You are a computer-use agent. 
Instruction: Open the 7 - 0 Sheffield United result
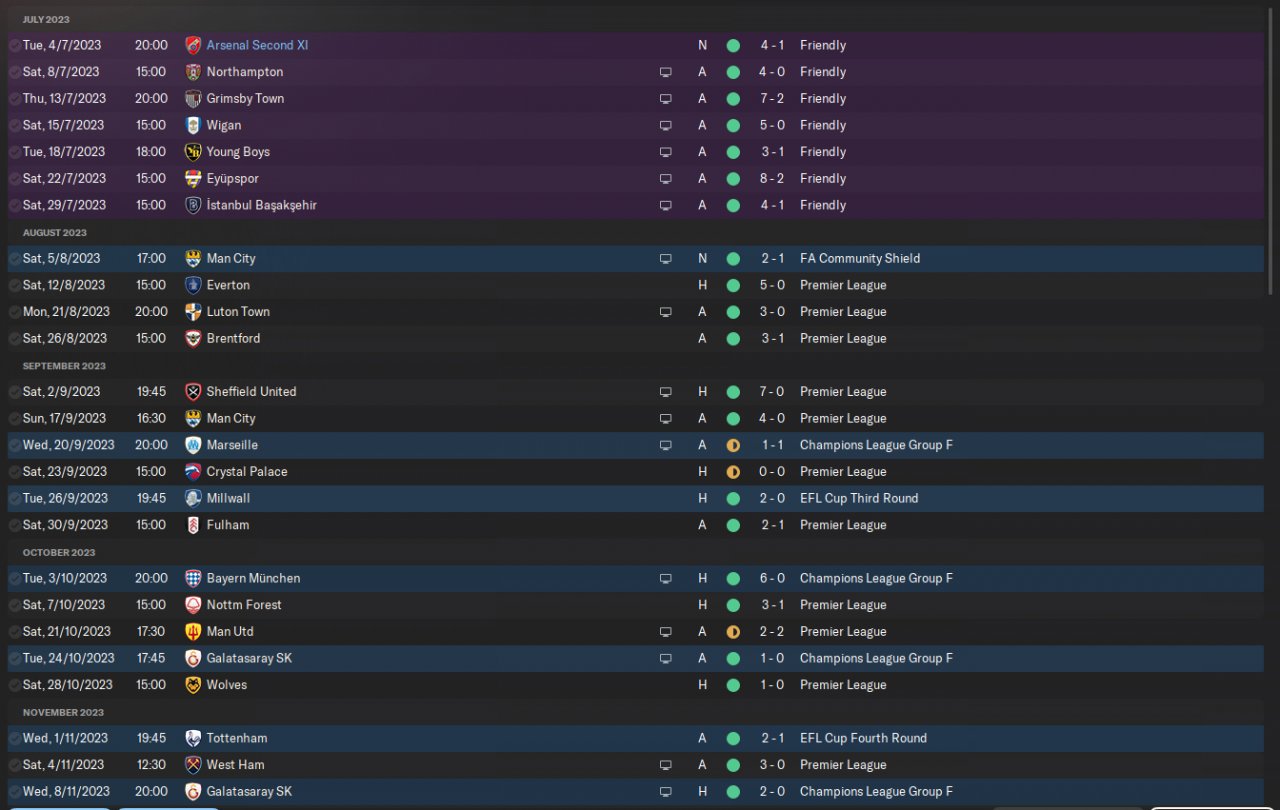coord(772,392)
